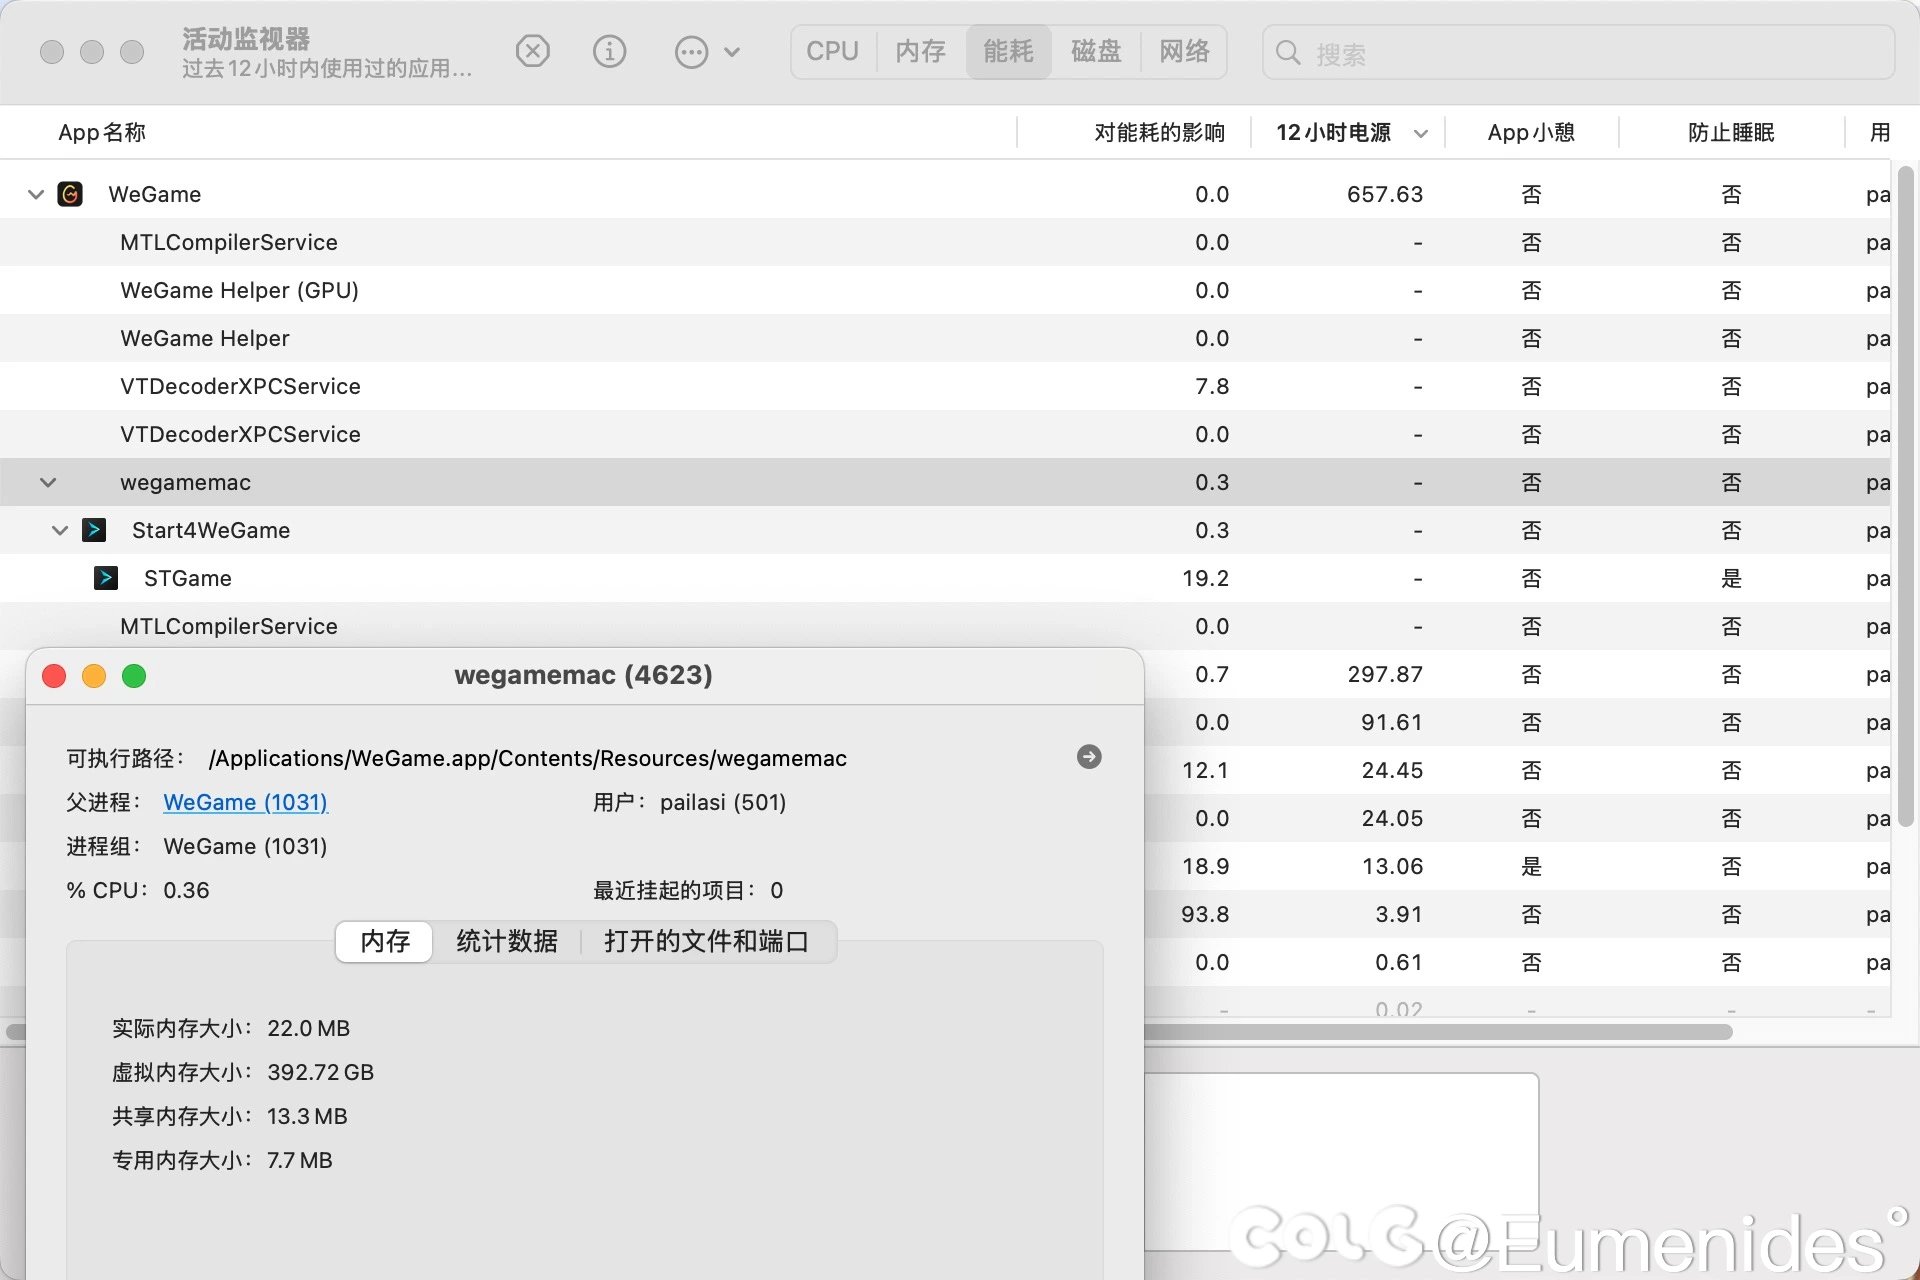Collapse the Start4WeGame subtree

(60, 530)
